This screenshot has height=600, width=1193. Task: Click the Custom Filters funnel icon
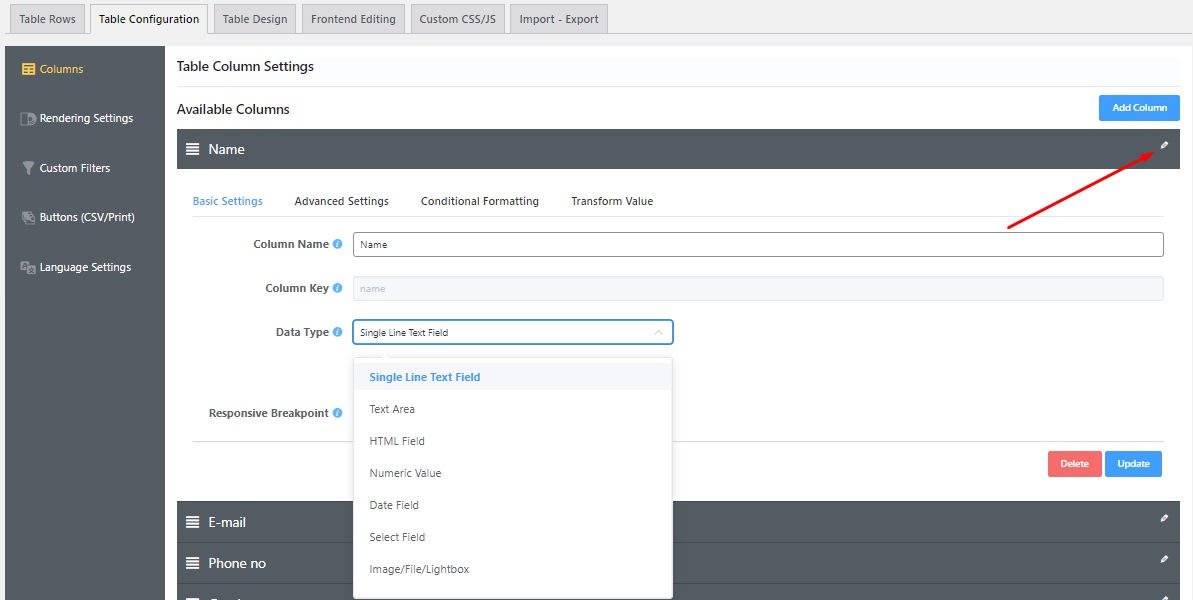click(28, 168)
